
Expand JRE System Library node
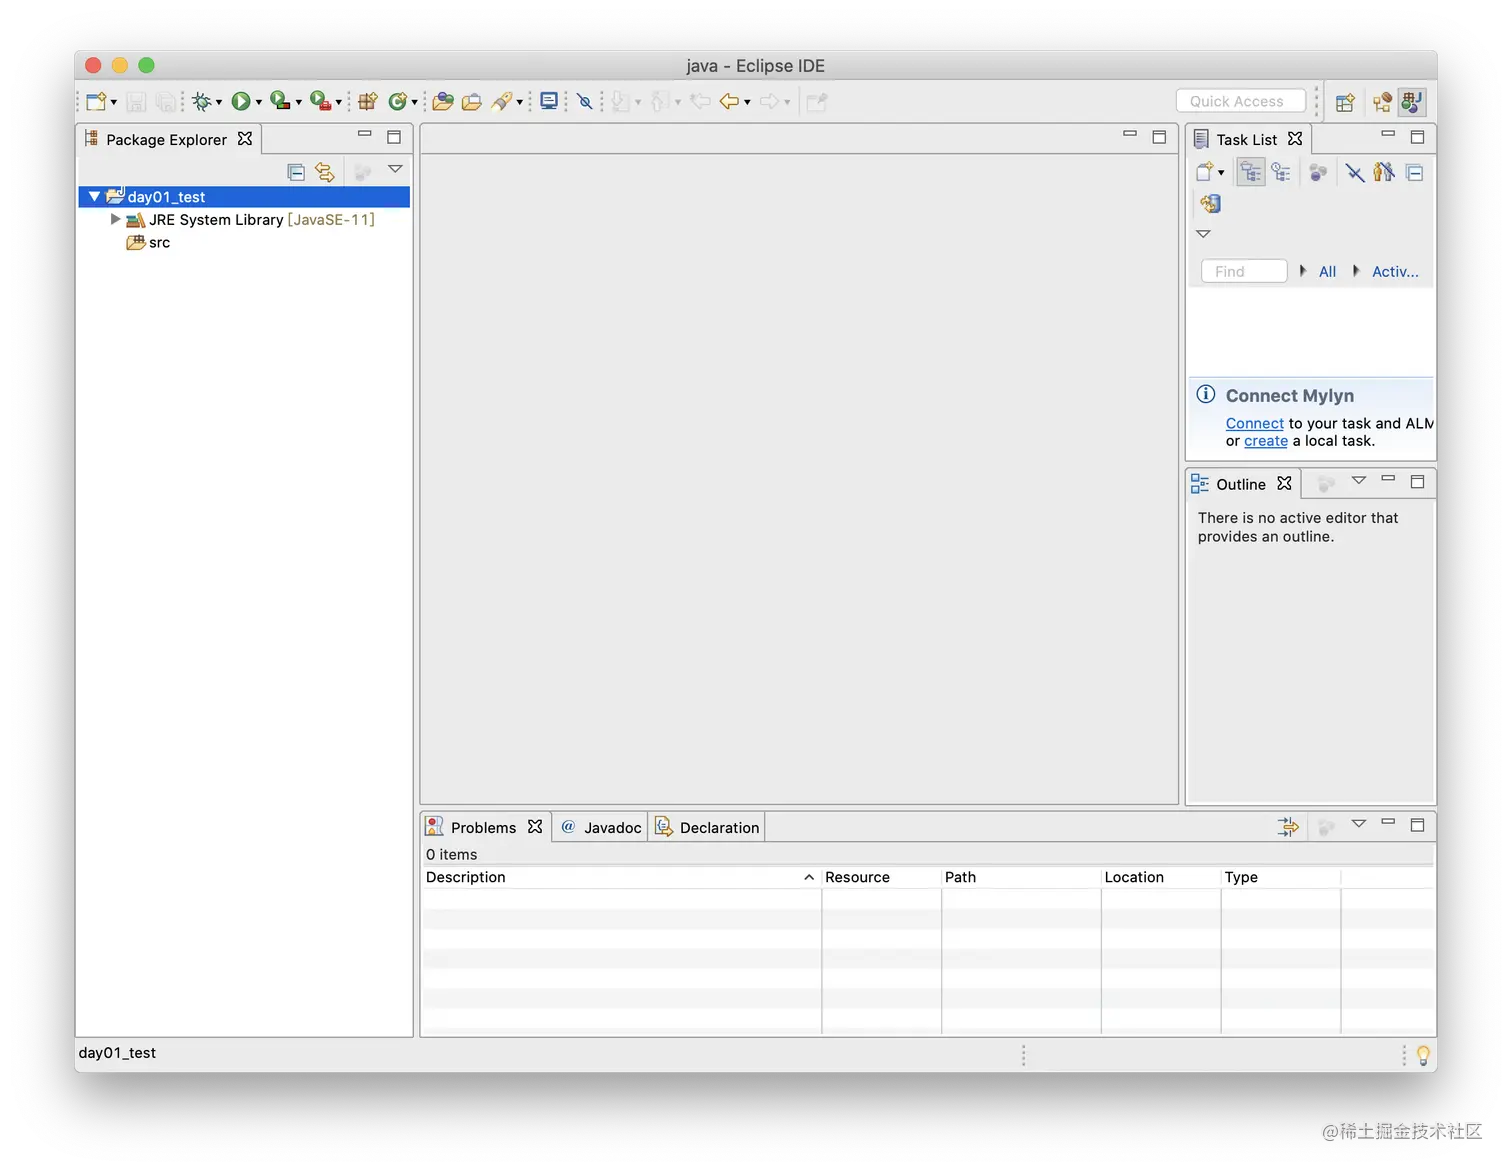[x=115, y=219]
